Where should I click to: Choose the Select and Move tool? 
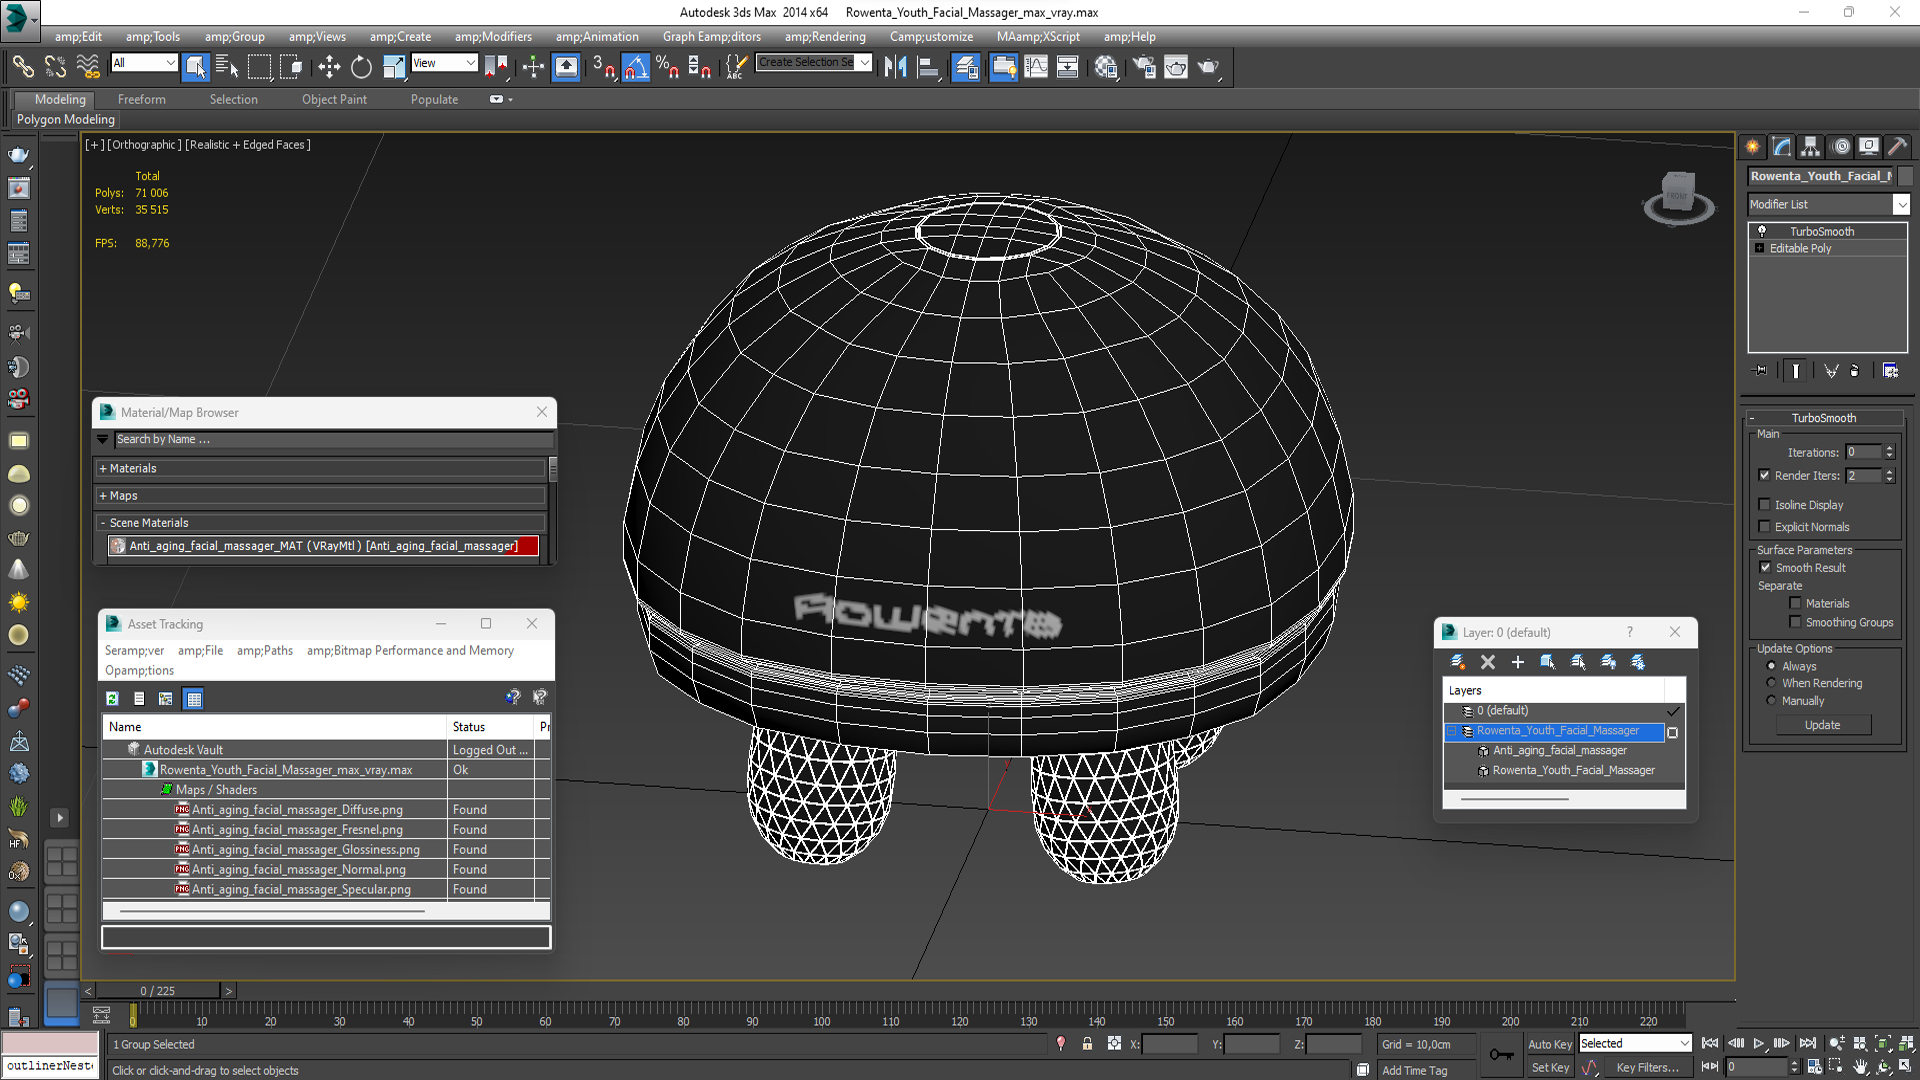point(329,67)
